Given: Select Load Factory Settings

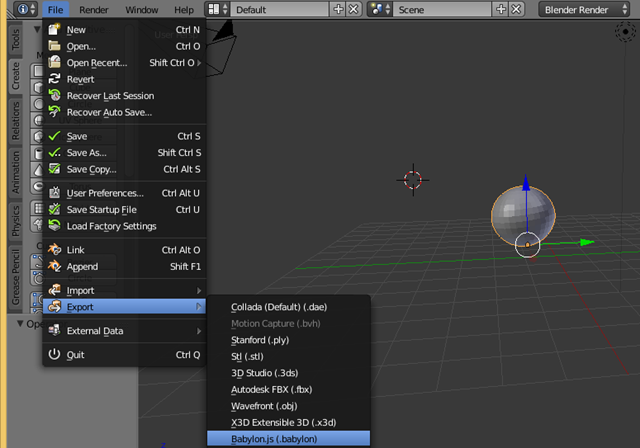Looking at the screenshot, I should (x=124, y=226).
